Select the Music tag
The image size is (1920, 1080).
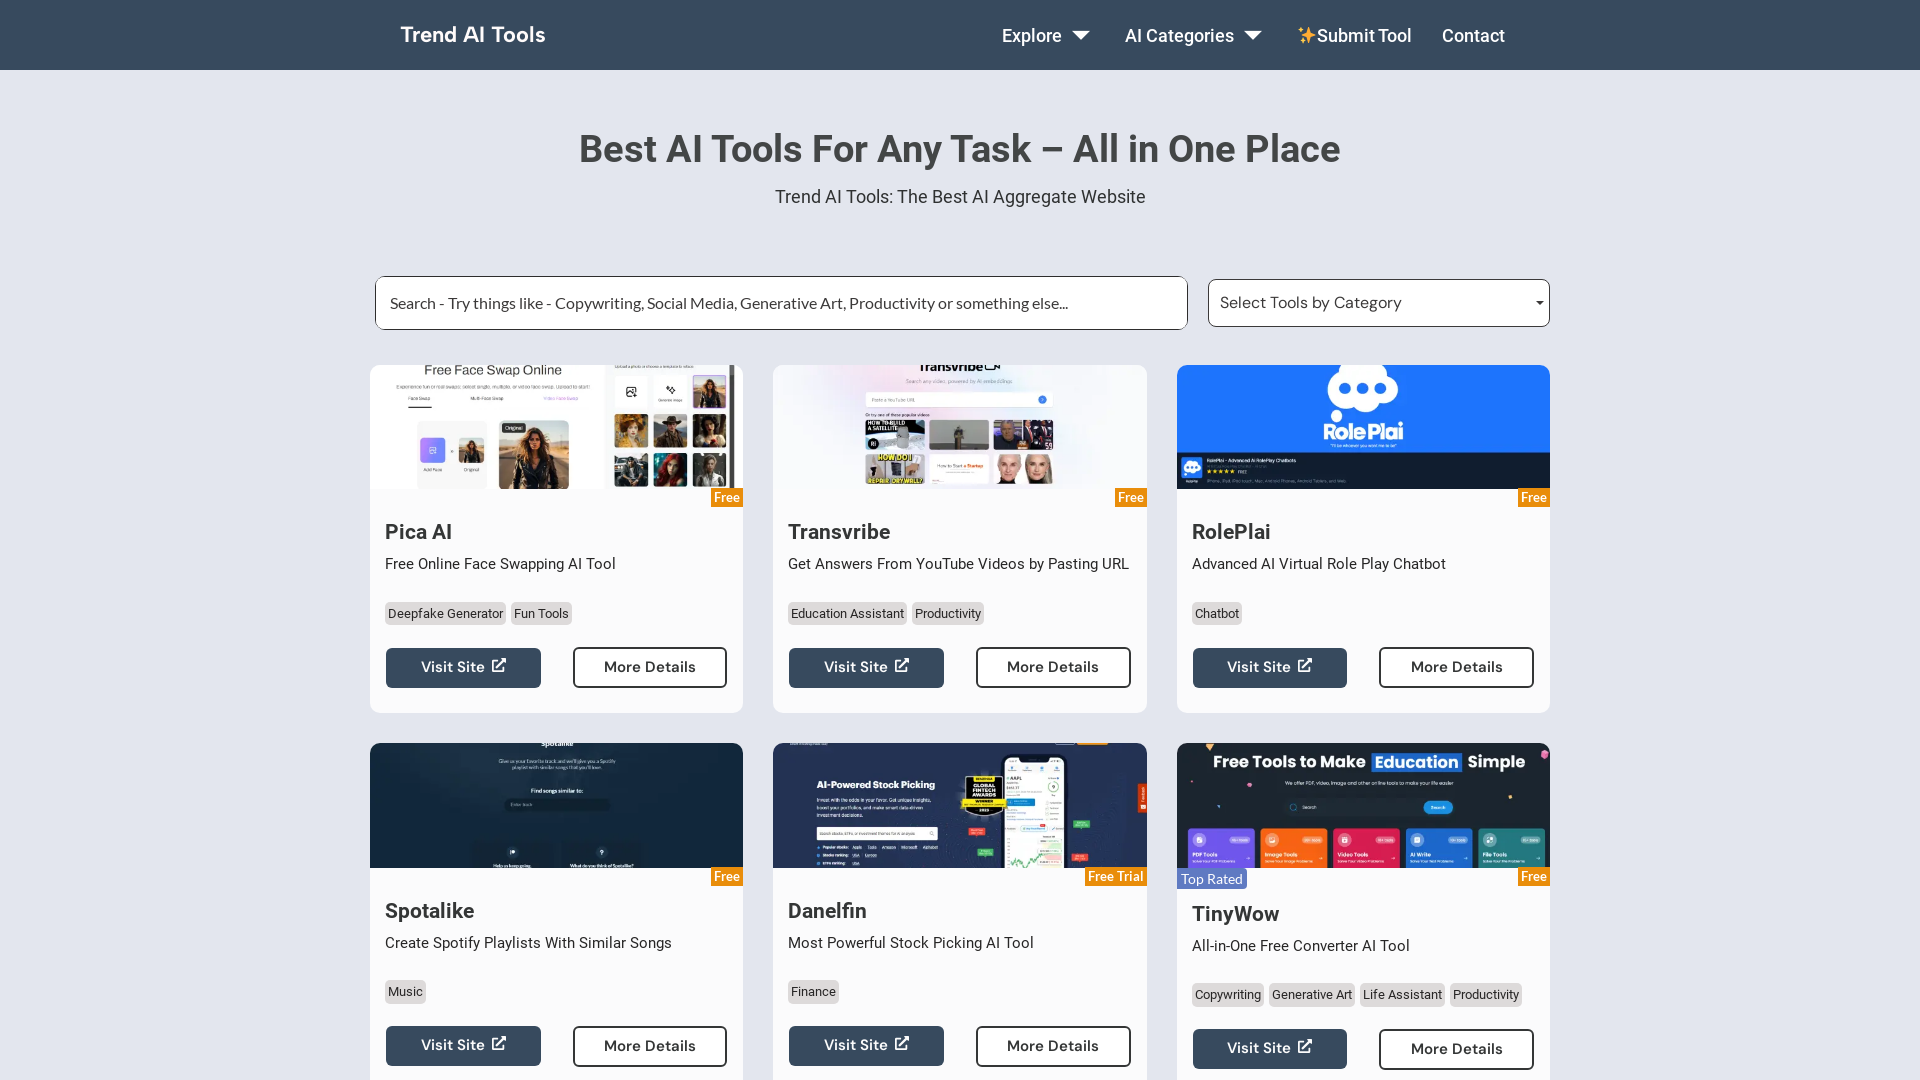coord(405,992)
